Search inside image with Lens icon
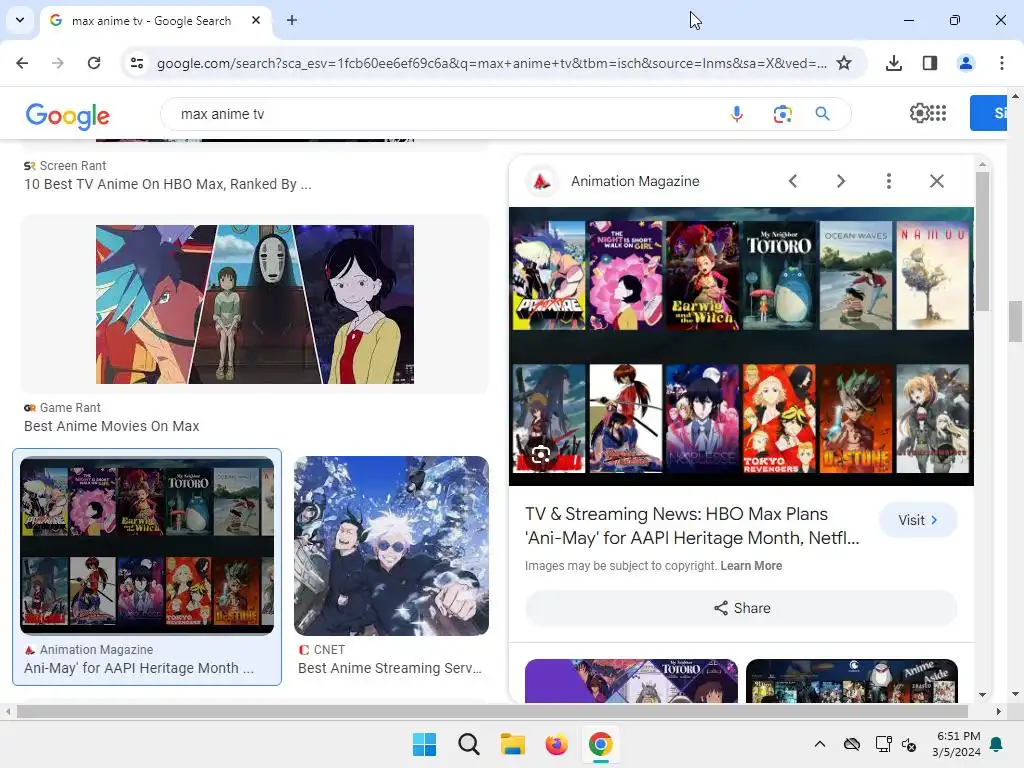 pyautogui.click(x=541, y=454)
